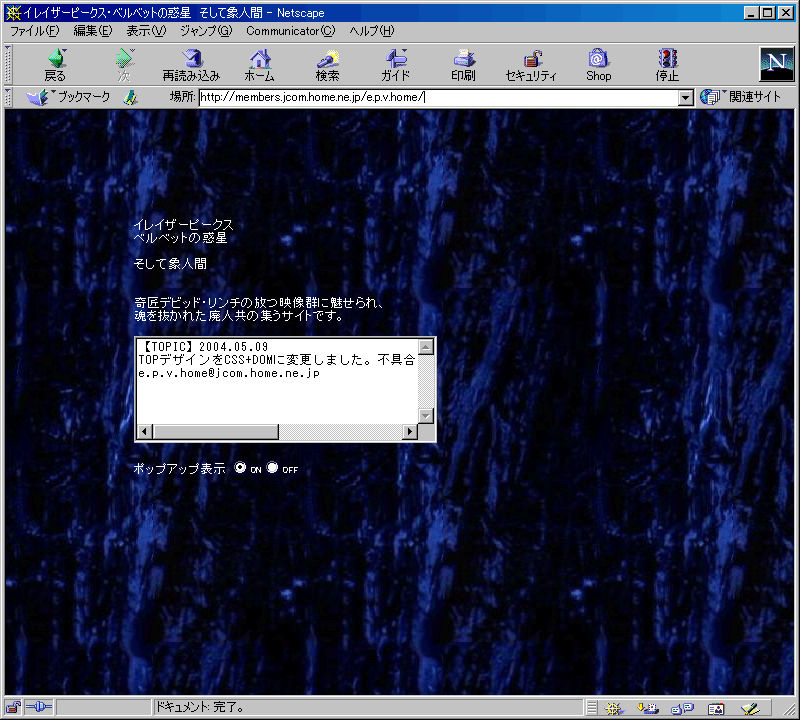This screenshot has height=720, width=800.
Task: Stop loading with 停止 icon
Action: pos(667,65)
